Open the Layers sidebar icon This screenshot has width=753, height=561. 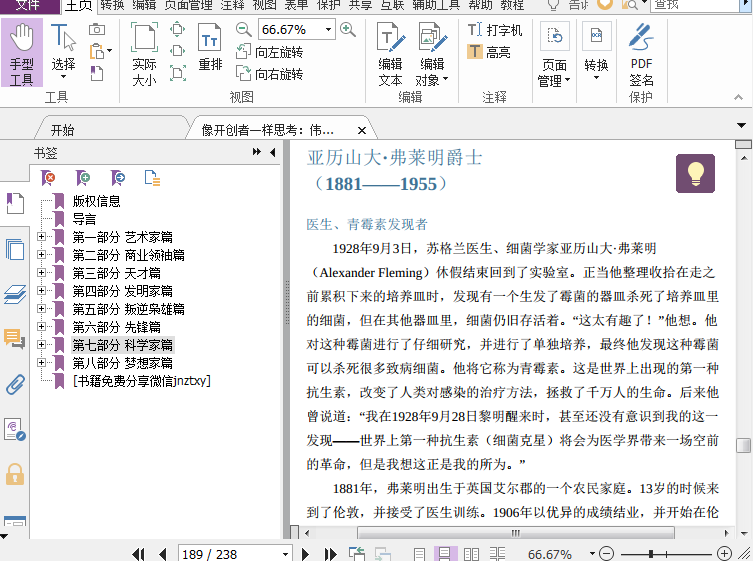15,294
